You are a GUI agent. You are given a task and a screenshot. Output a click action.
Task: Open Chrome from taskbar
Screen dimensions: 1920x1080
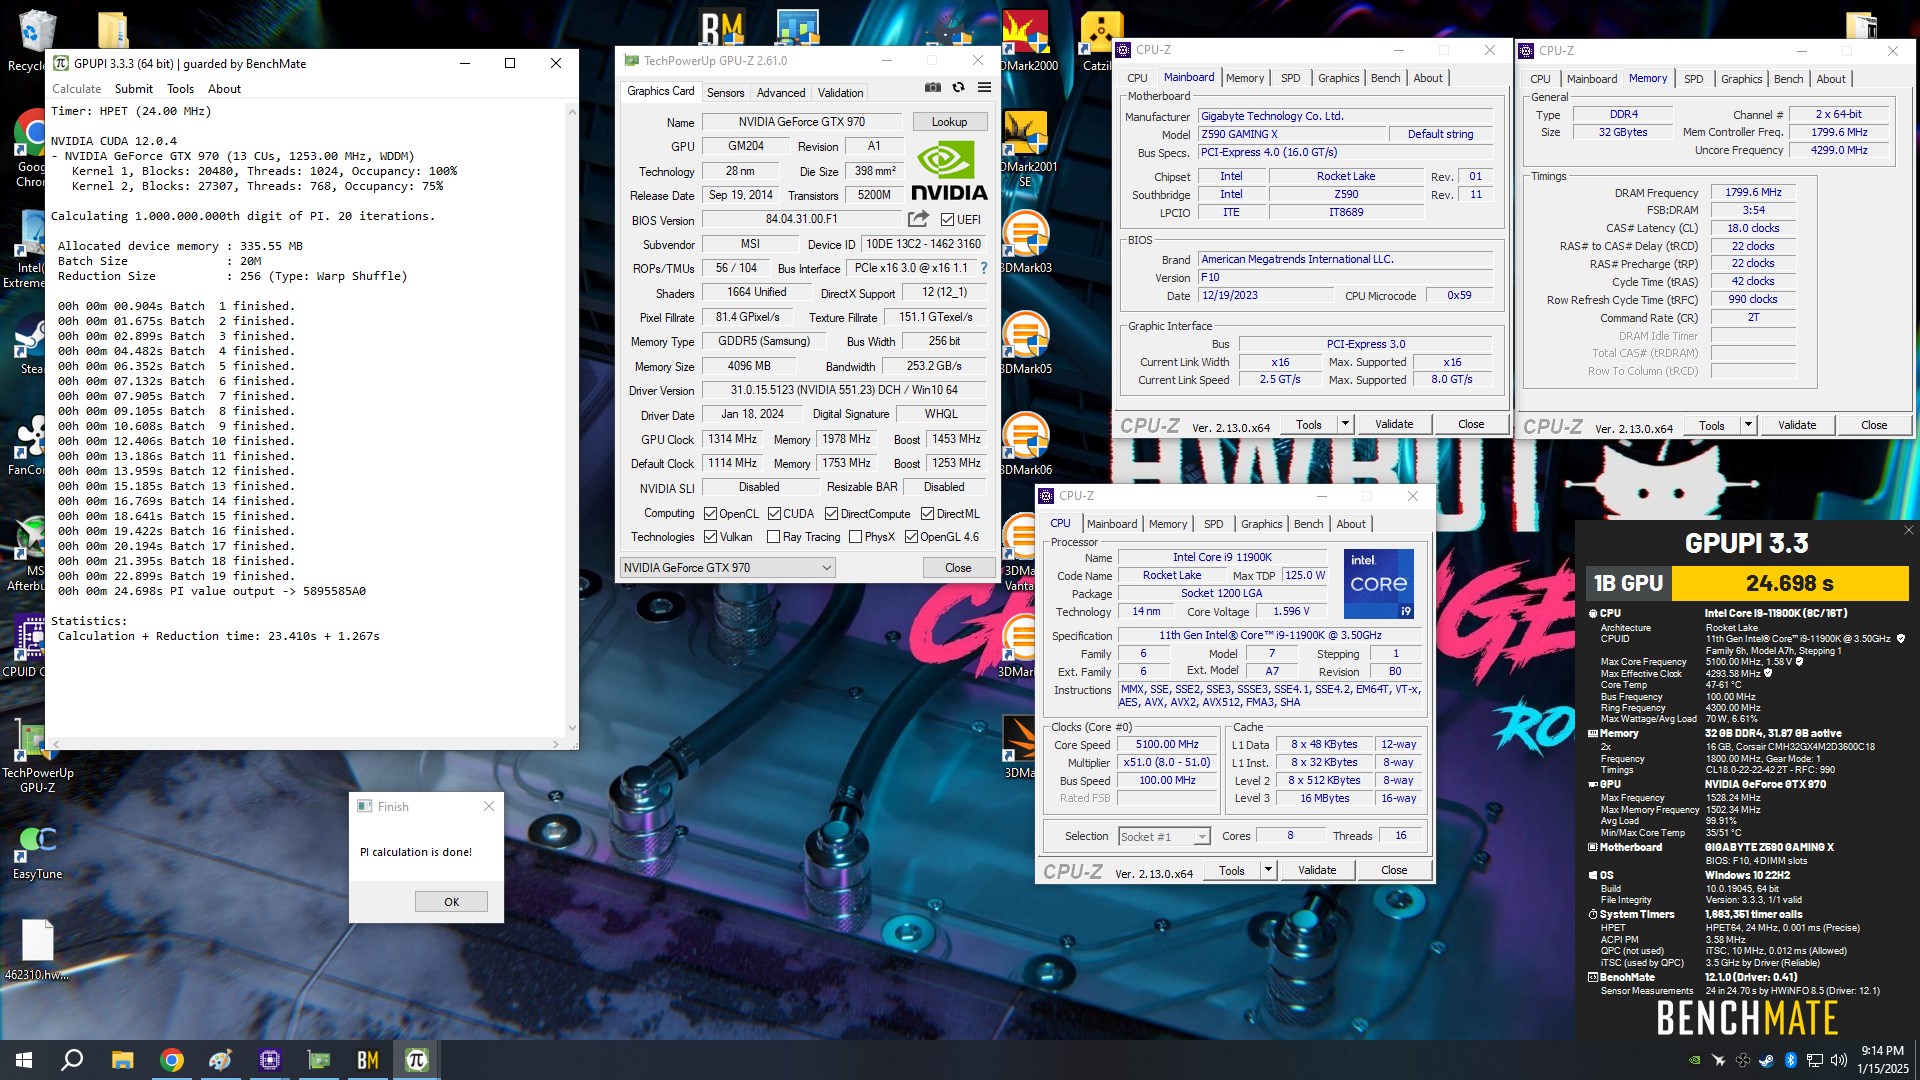tap(172, 1060)
